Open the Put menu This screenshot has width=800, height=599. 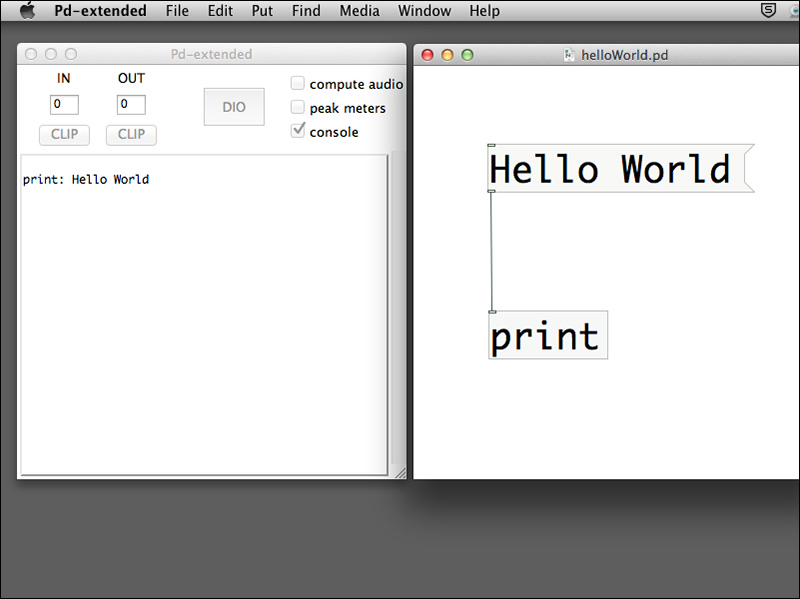[x=262, y=11]
